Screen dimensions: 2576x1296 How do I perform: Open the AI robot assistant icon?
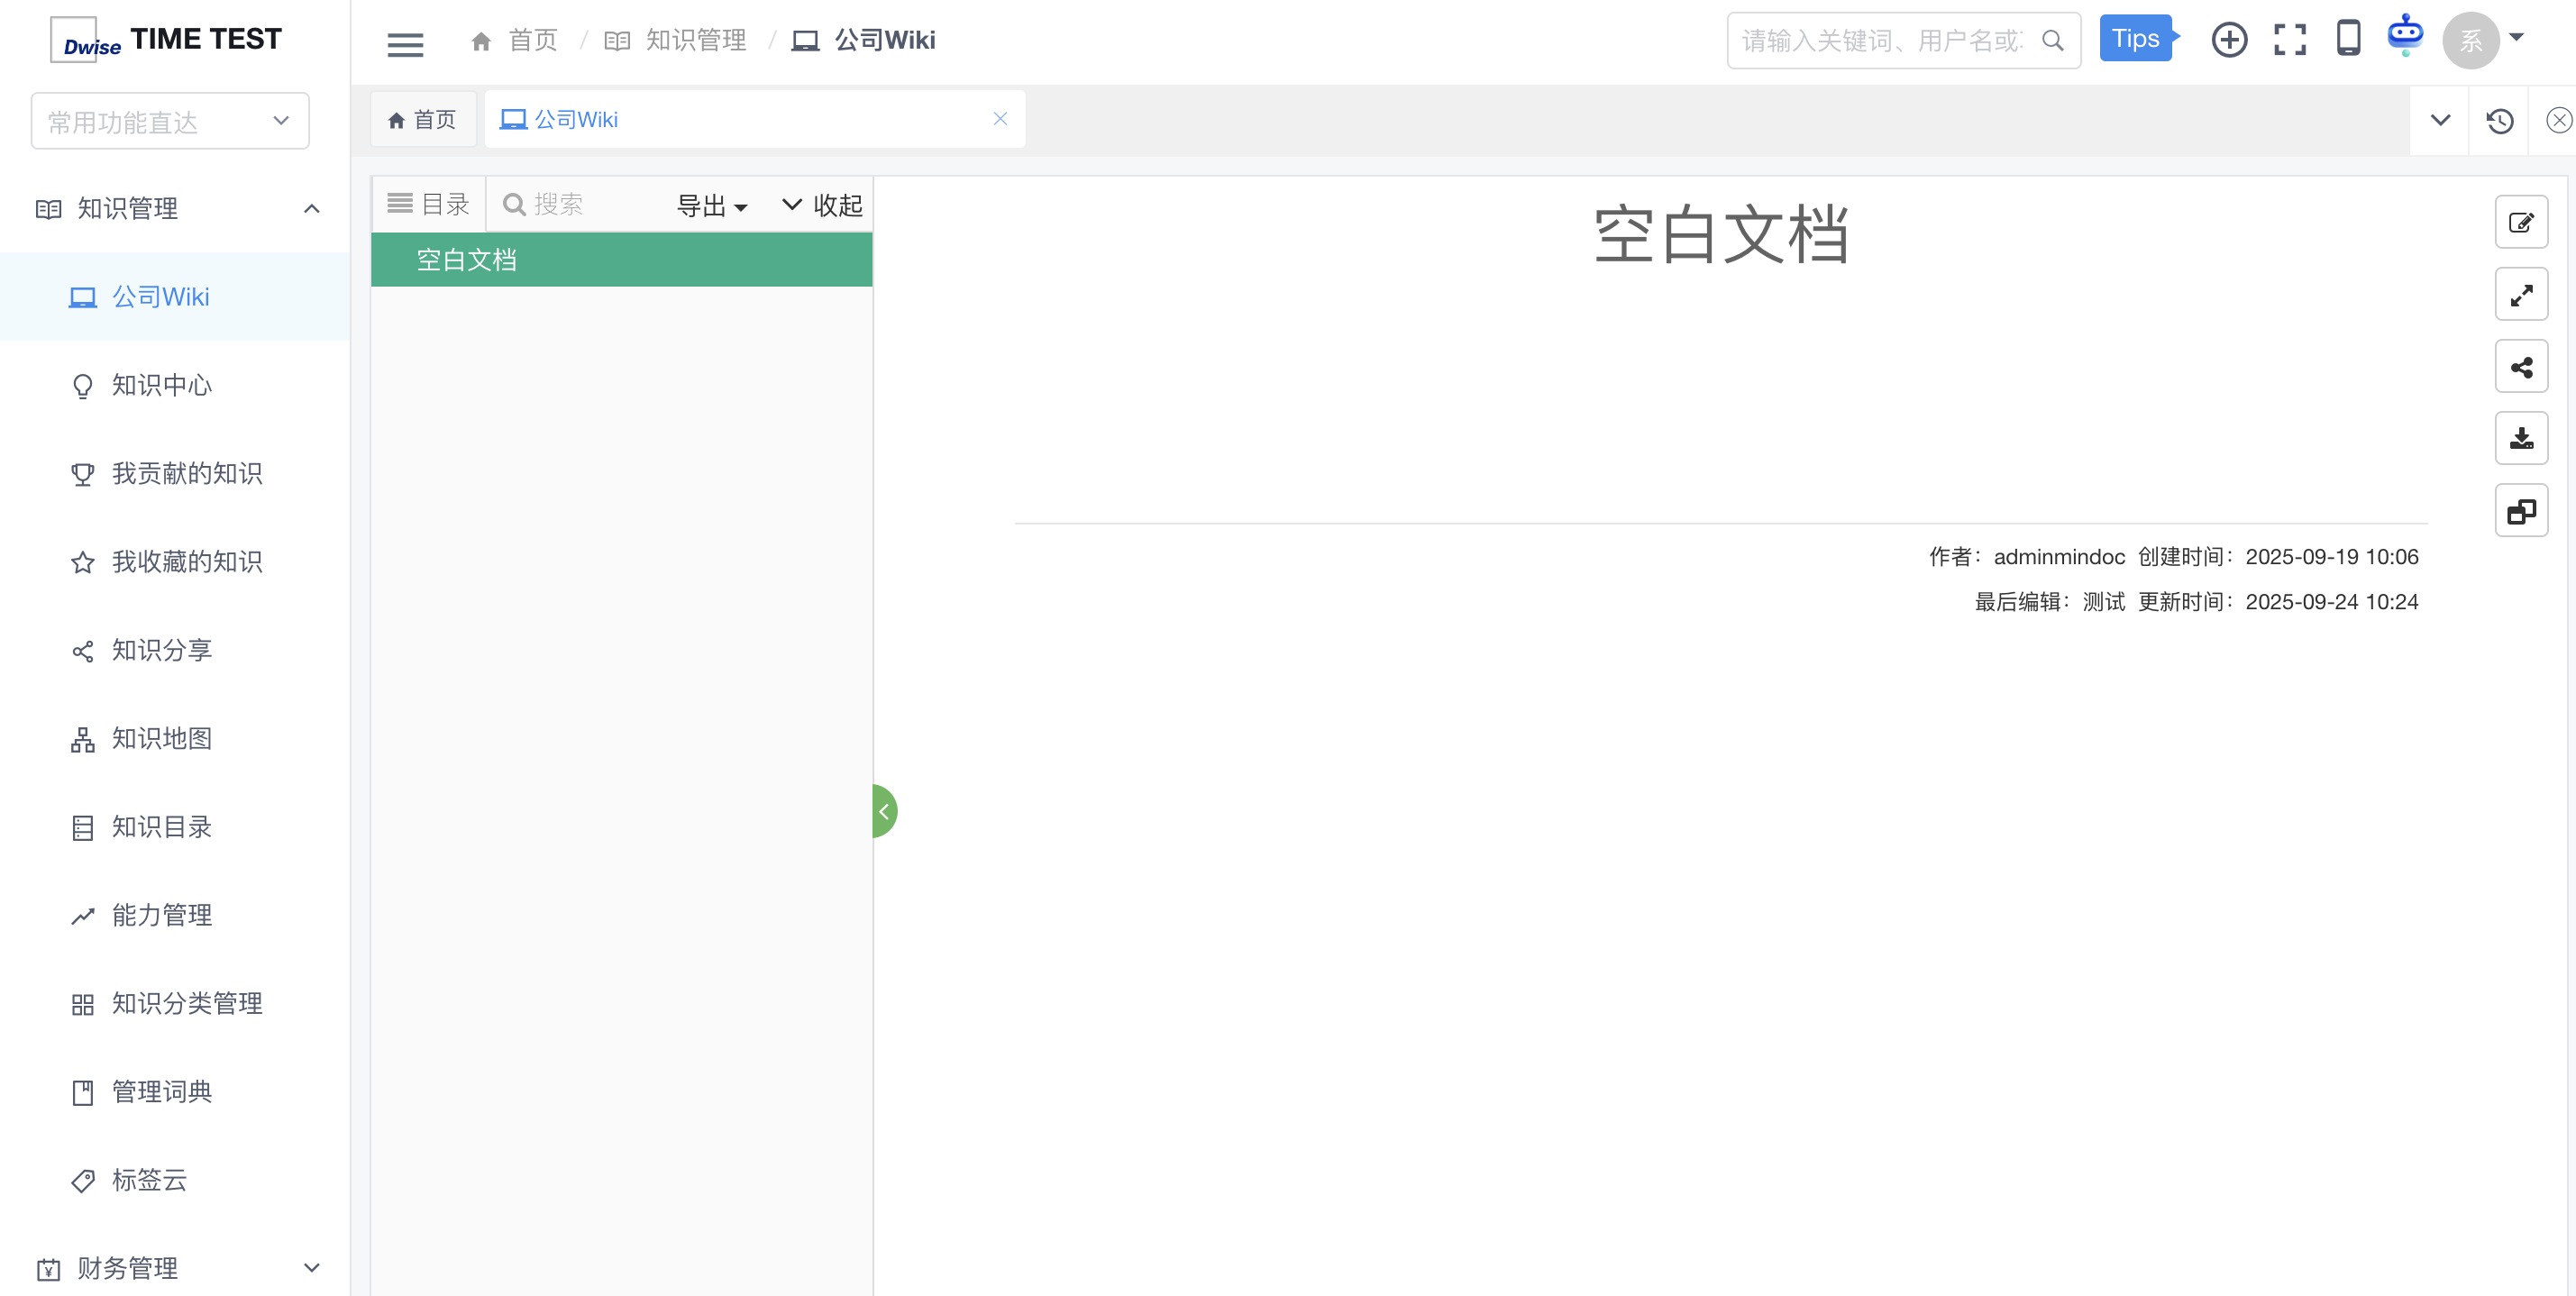coord(2404,36)
